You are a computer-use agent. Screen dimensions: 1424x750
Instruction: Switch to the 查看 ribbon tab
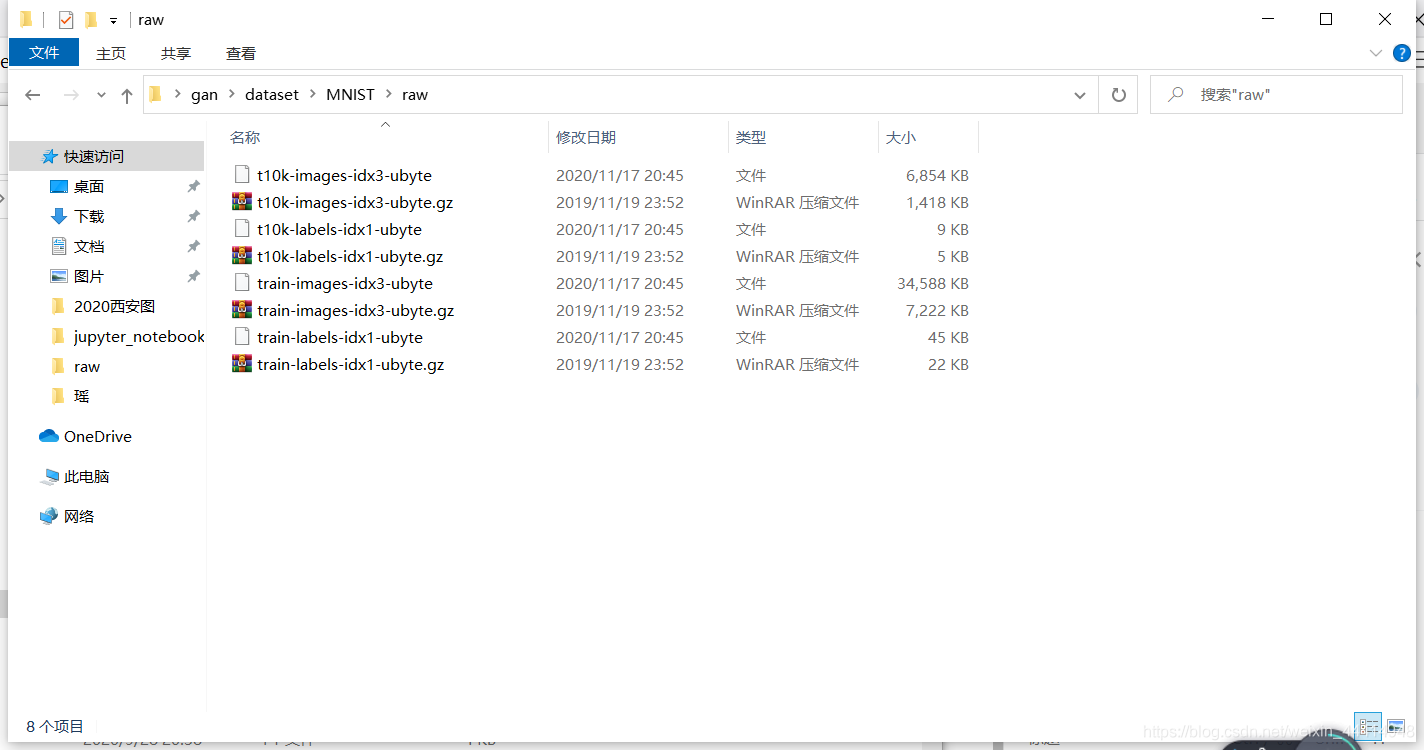point(241,53)
